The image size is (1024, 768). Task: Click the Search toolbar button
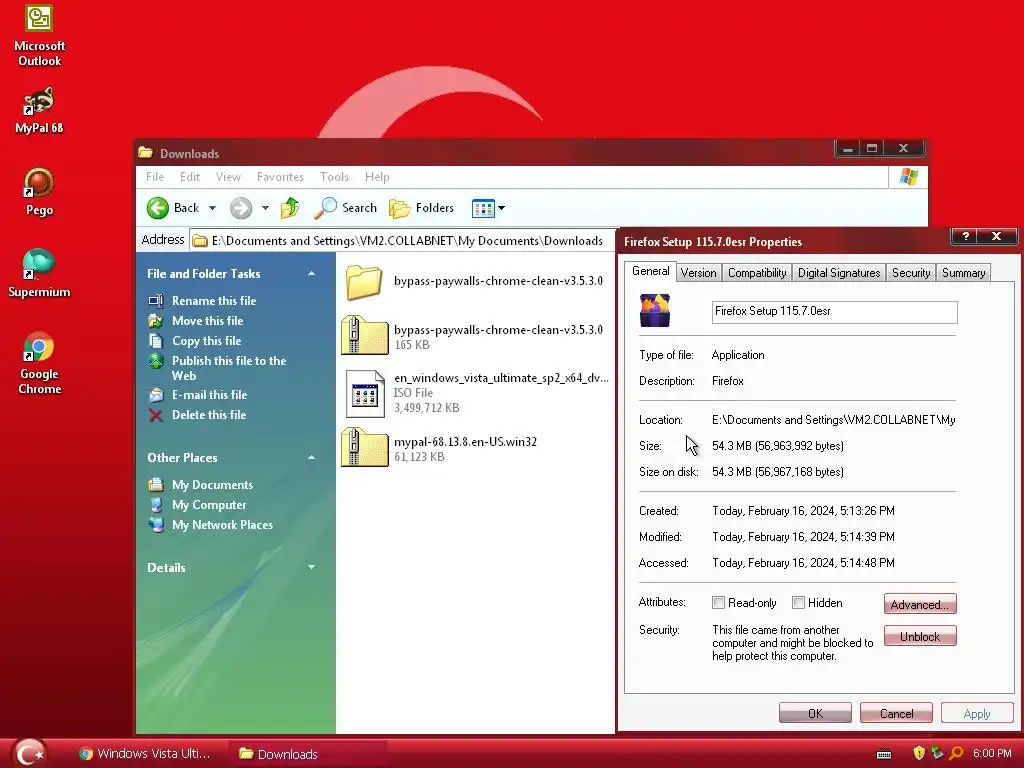(345, 208)
